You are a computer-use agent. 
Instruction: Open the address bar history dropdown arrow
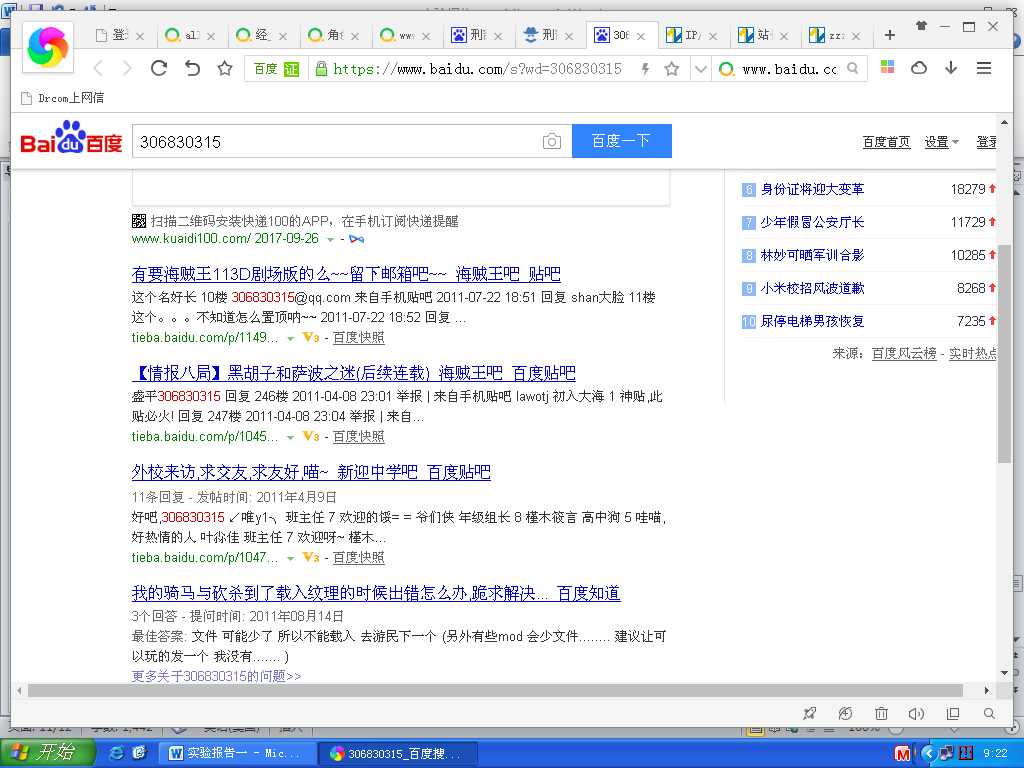coord(700,69)
